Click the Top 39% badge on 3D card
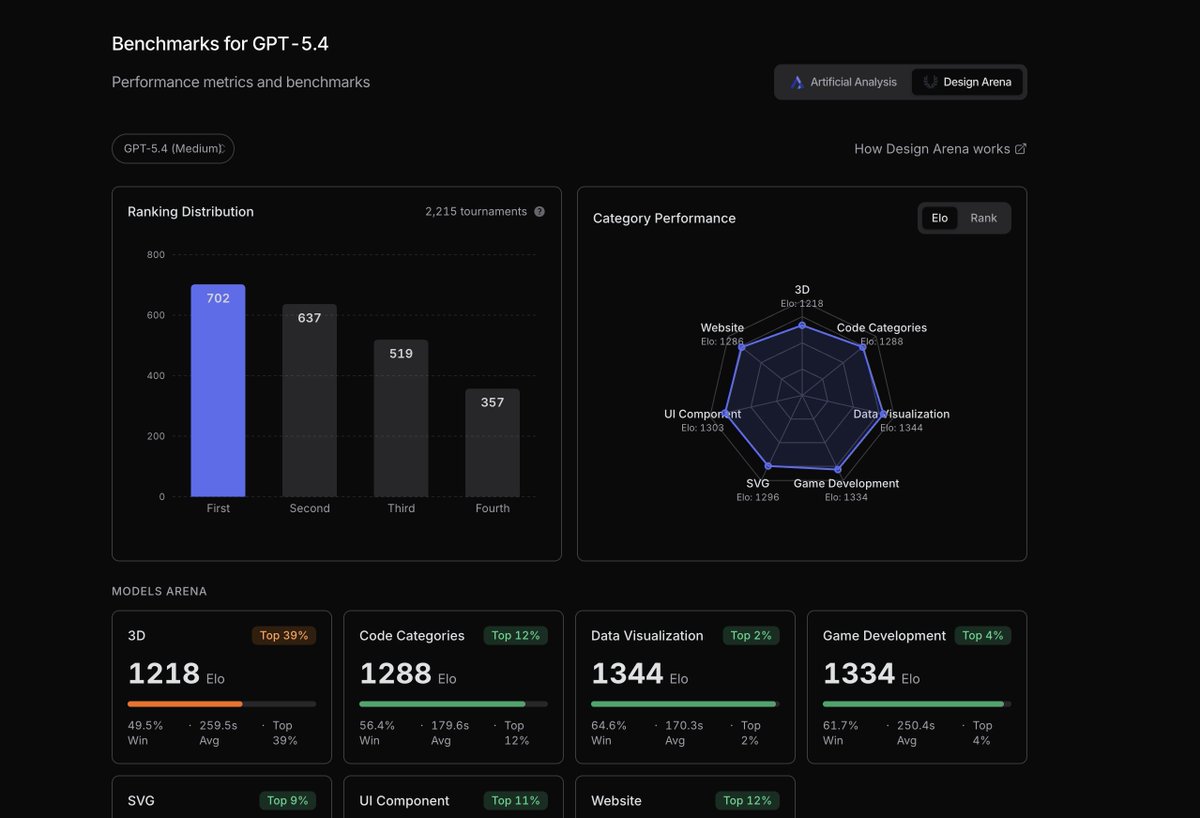The image size is (1200, 818). (x=284, y=635)
